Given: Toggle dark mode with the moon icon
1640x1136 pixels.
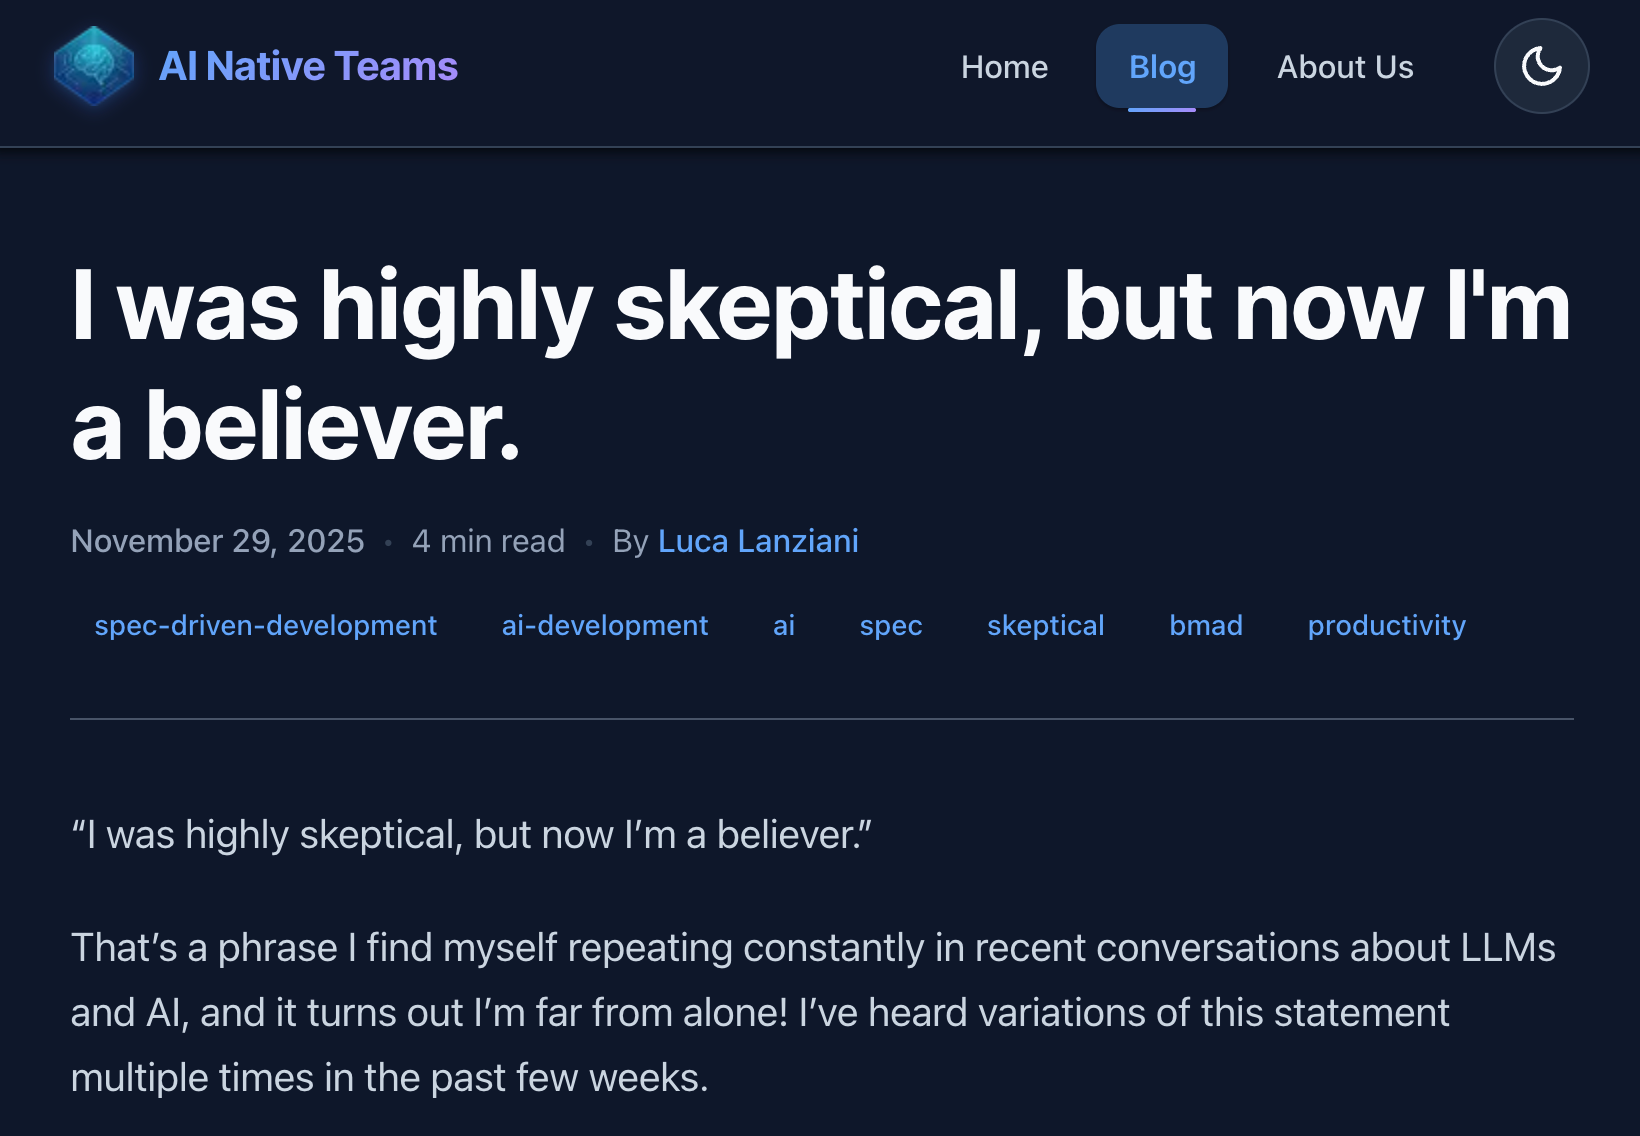Looking at the screenshot, I should 1541,66.
